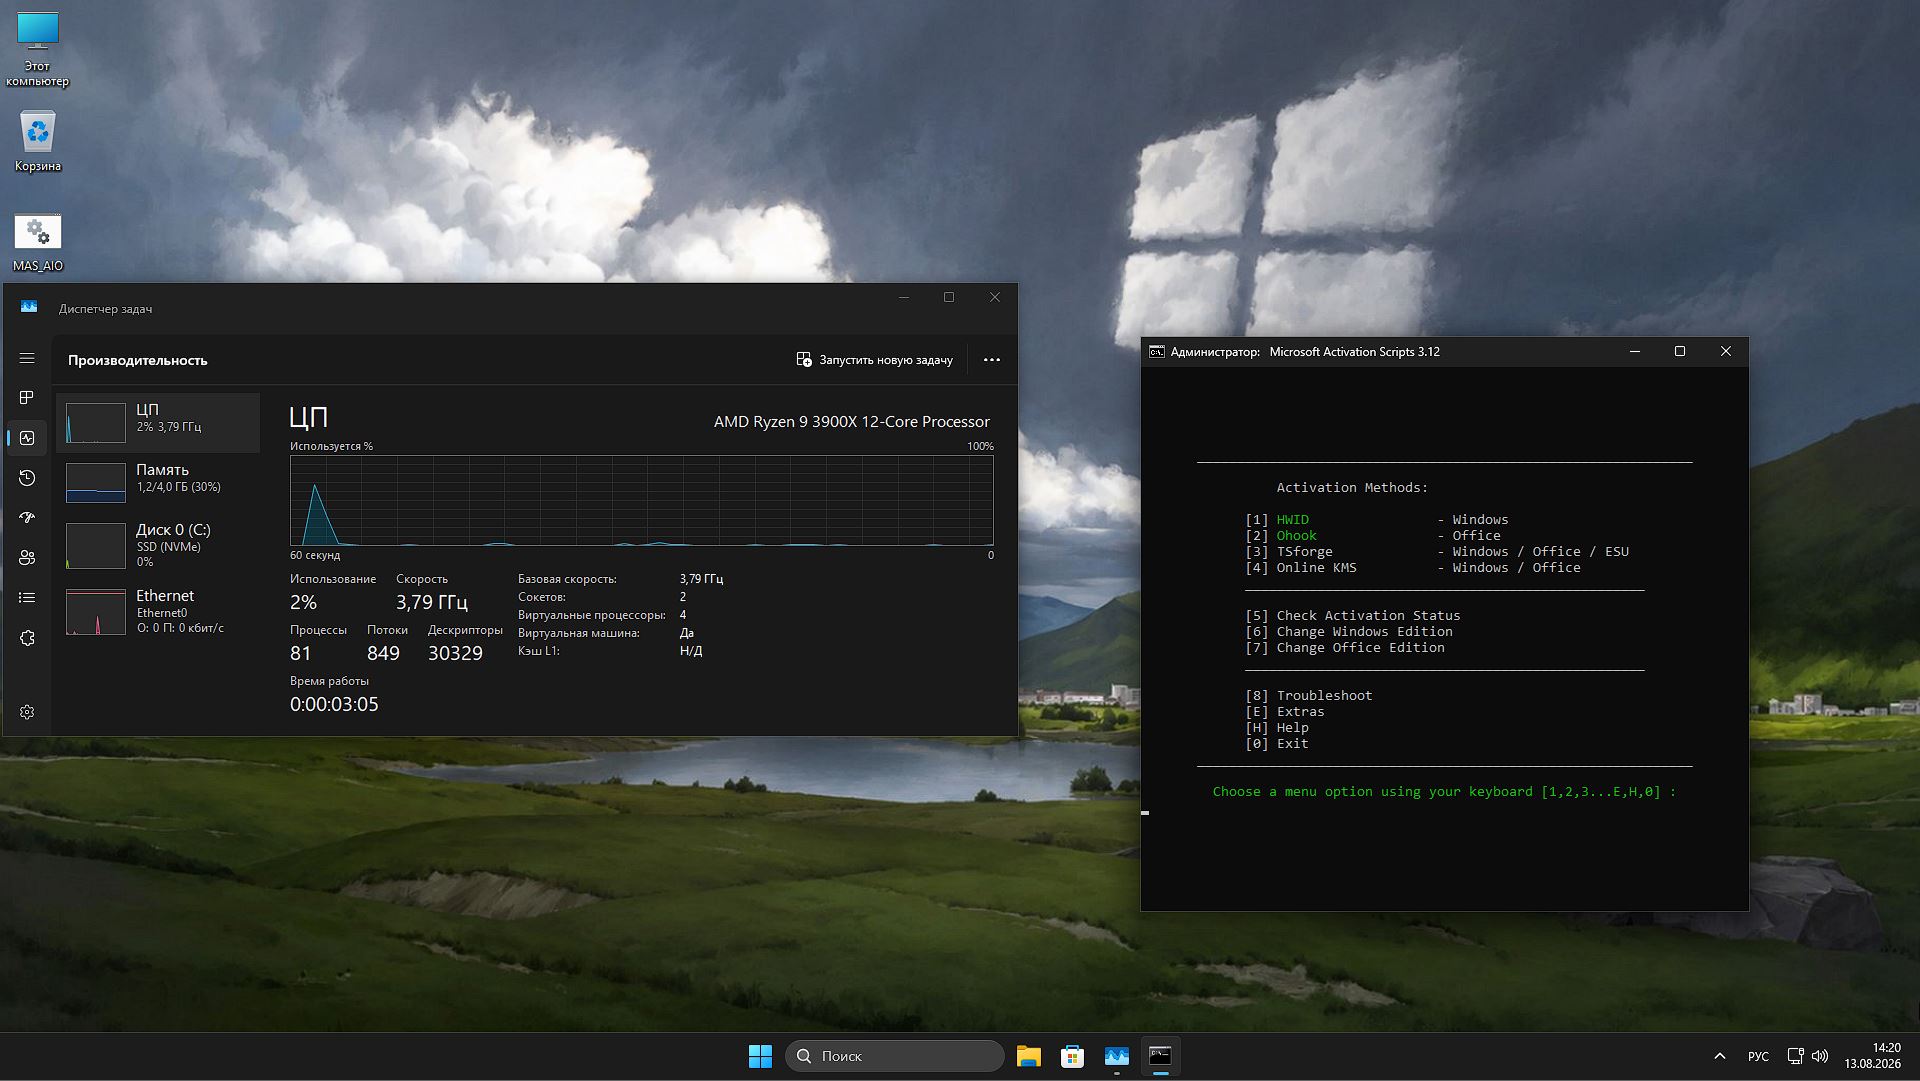Click 'Change Office Edition' text
Image resolution: width=1920 pixels, height=1081 pixels.
[1360, 648]
